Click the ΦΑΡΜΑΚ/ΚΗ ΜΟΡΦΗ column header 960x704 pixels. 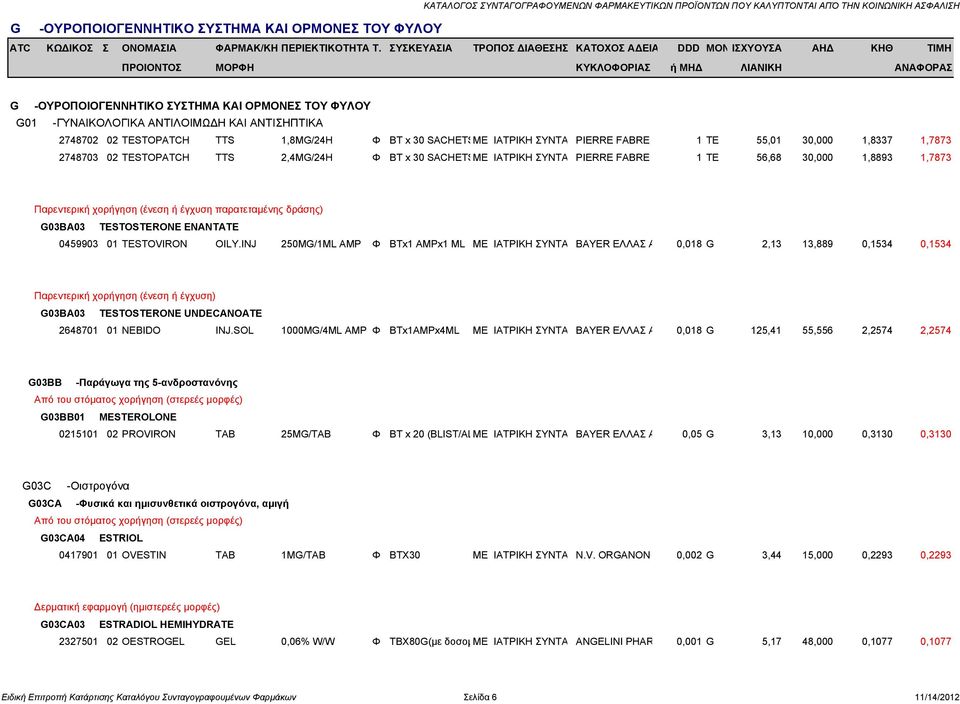pos(247,58)
